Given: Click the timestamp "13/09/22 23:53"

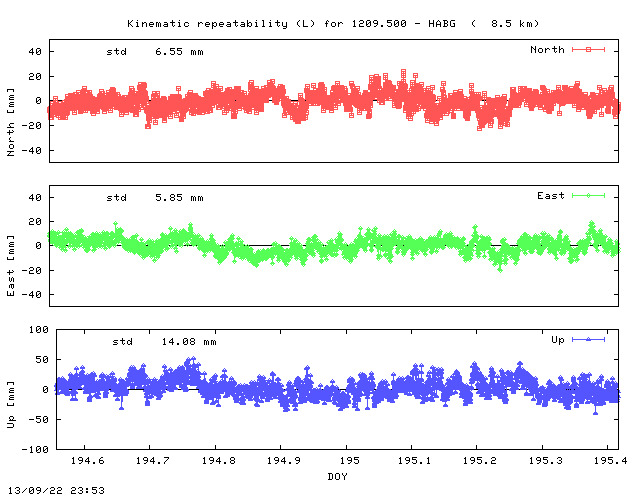Looking at the screenshot, I should [56, 490].
